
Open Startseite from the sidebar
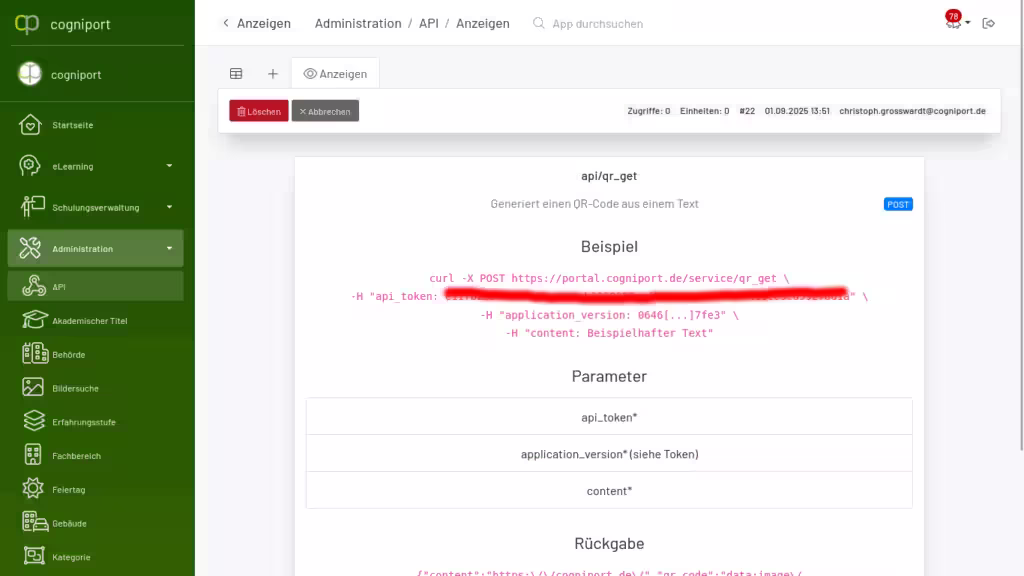click(x=72, y=125)
